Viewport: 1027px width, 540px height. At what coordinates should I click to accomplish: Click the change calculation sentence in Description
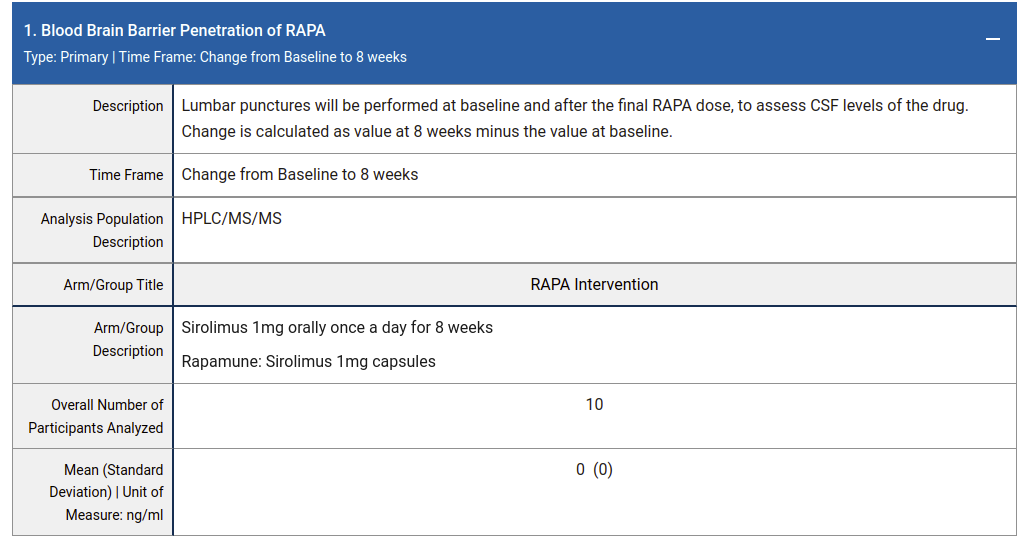click(427, 132)
